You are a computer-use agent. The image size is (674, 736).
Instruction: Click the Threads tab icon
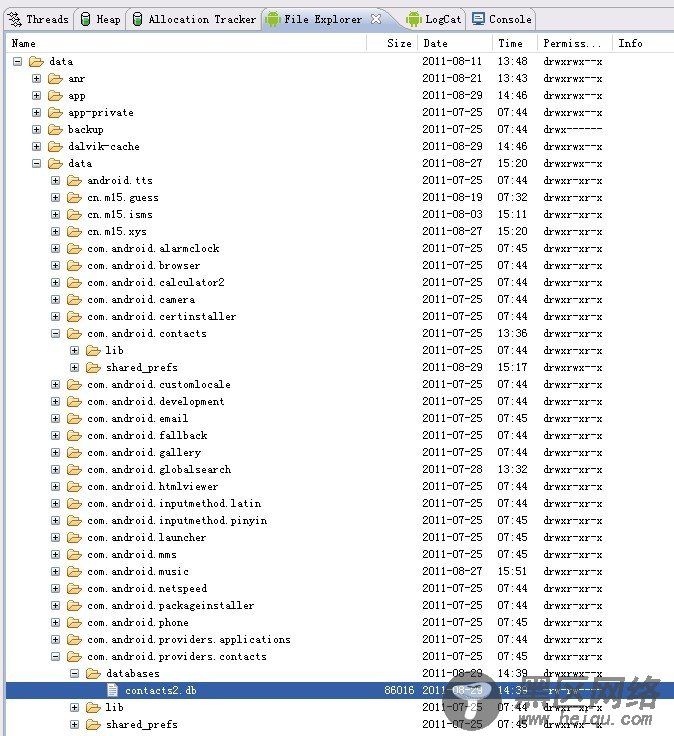[15, 19]
